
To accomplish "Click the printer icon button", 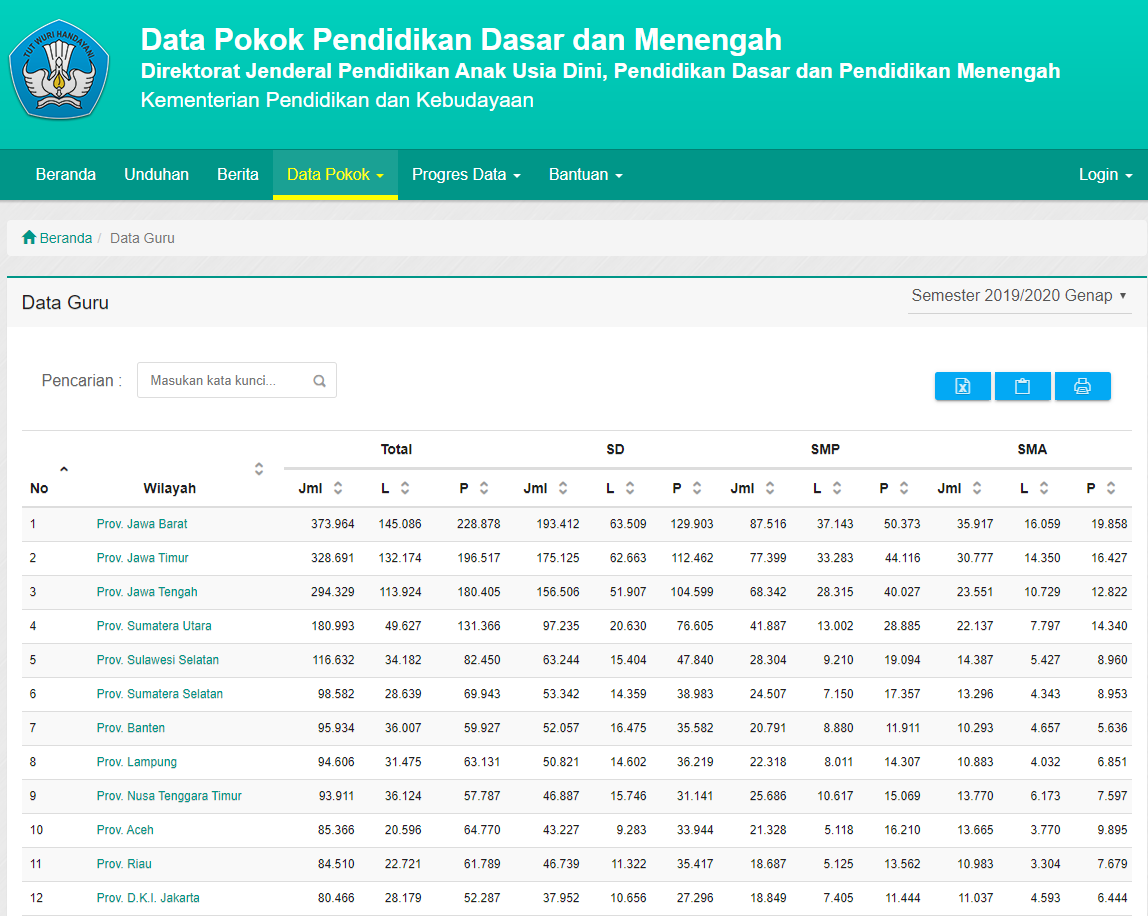I will coord(1082,386).
